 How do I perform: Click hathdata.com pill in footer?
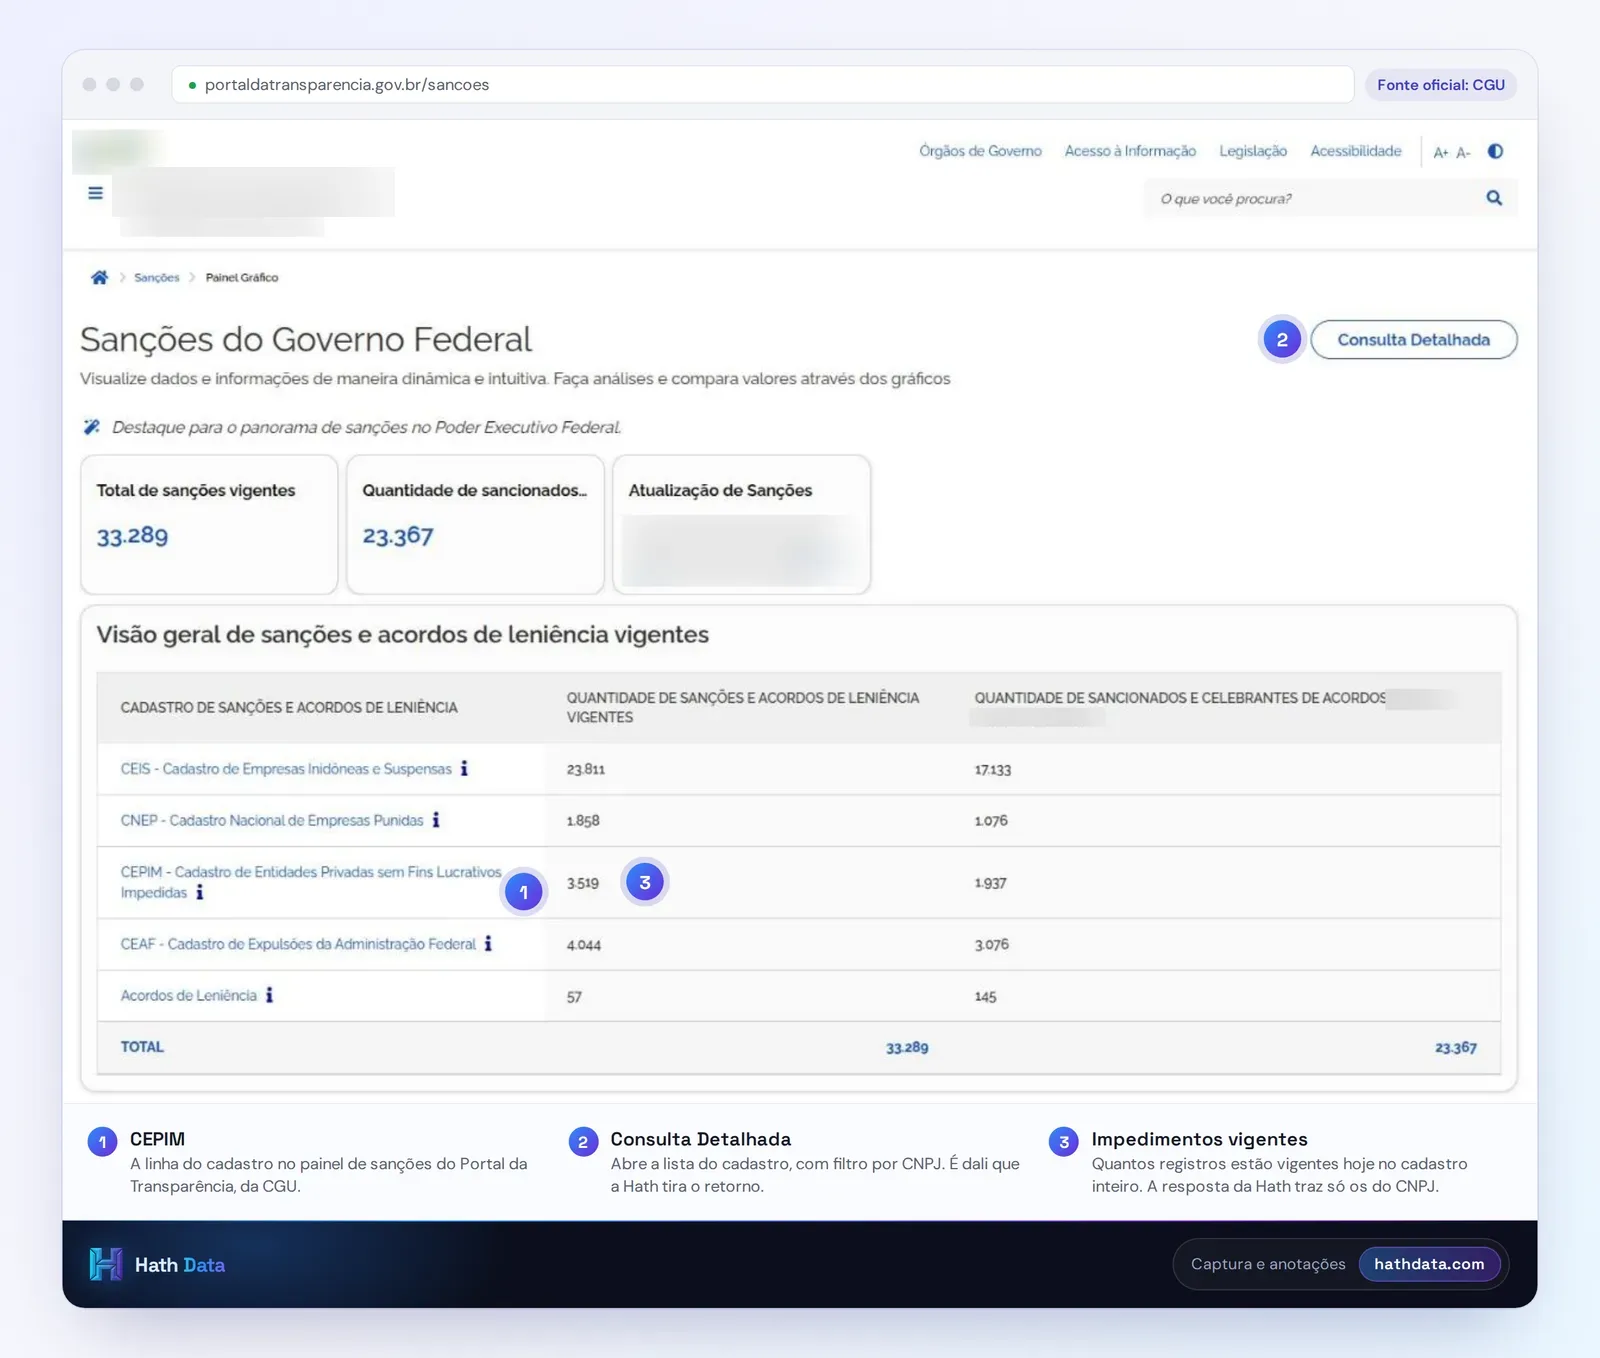click(1429, 1264)
